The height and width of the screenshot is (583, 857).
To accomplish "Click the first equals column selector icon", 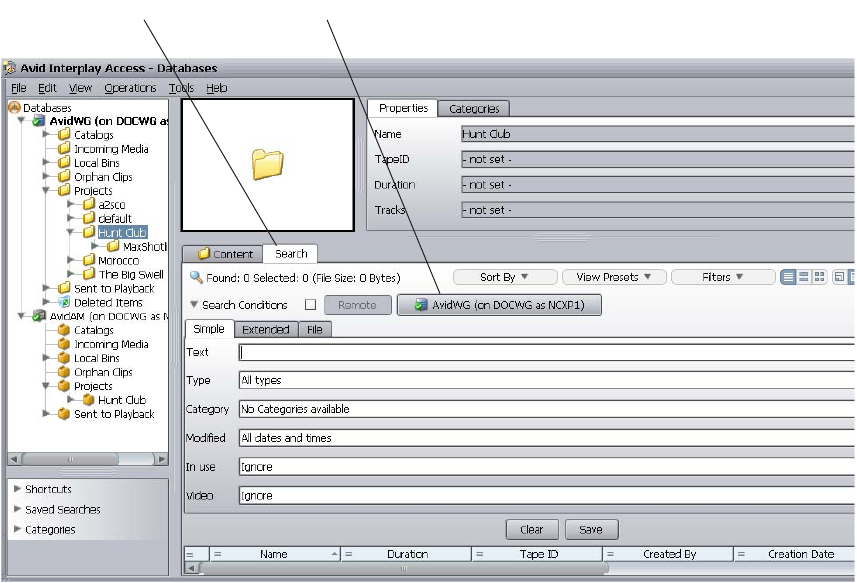I will point(190,554).
